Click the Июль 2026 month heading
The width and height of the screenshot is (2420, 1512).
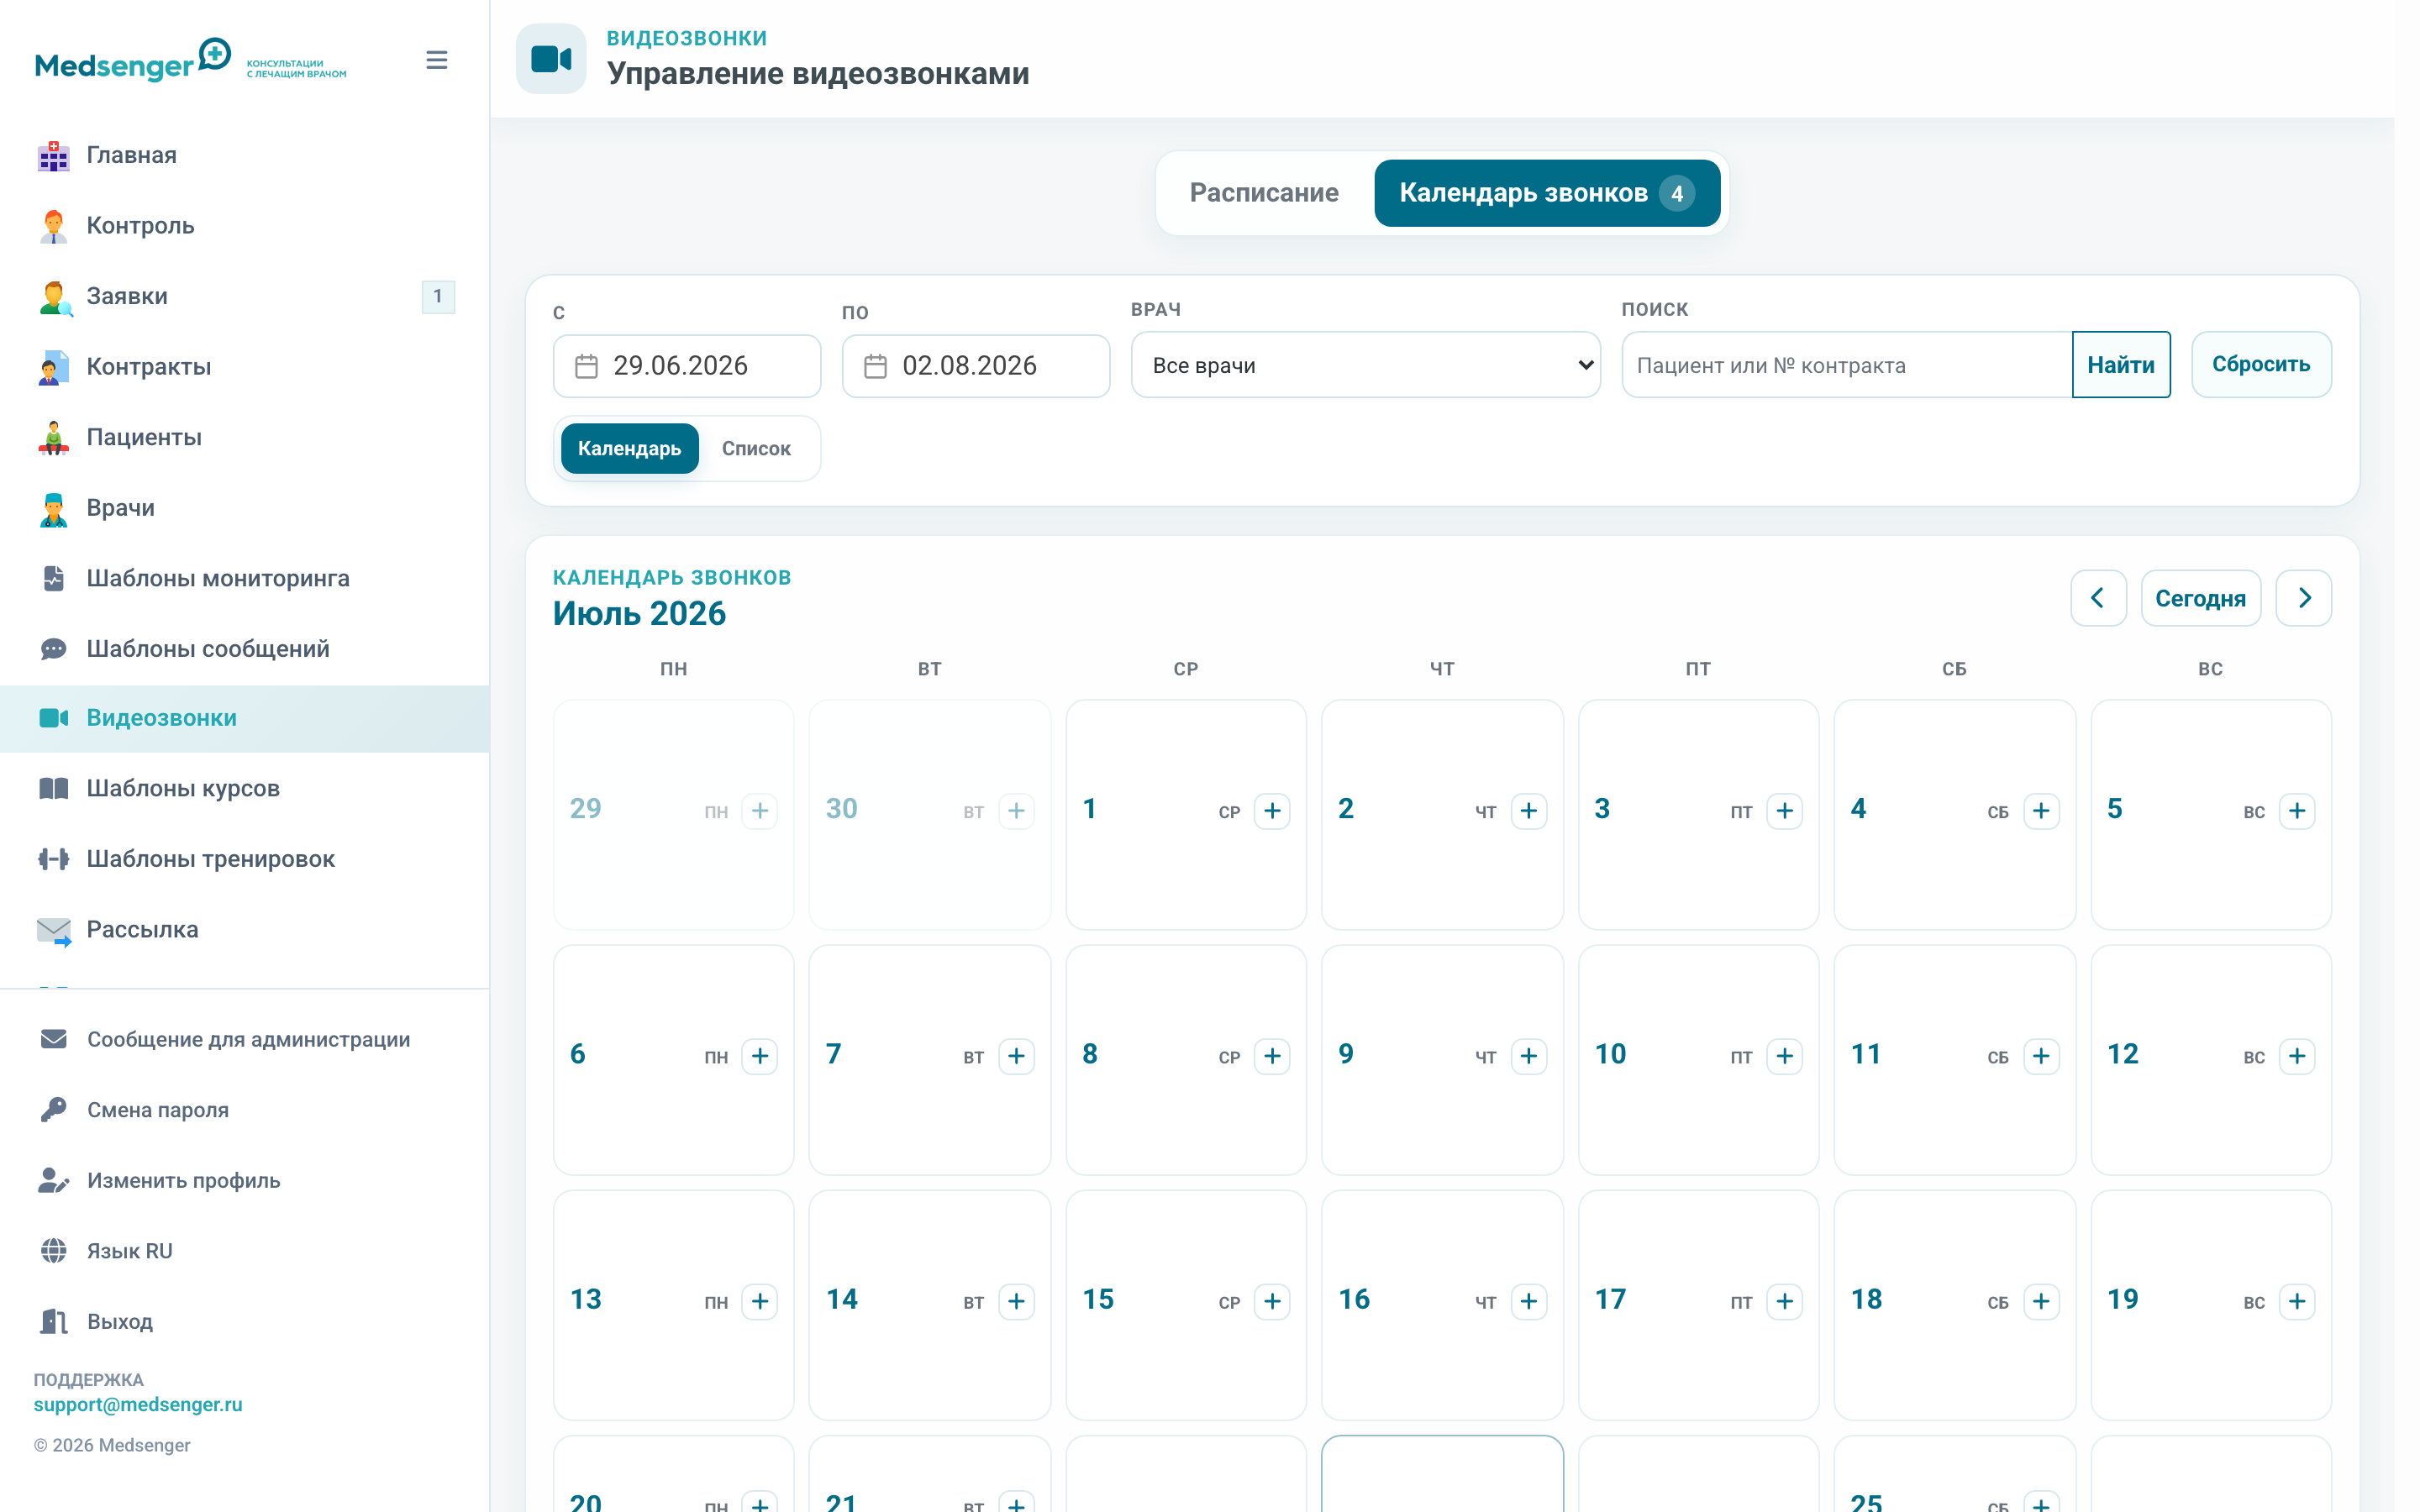tap(639, 613)
